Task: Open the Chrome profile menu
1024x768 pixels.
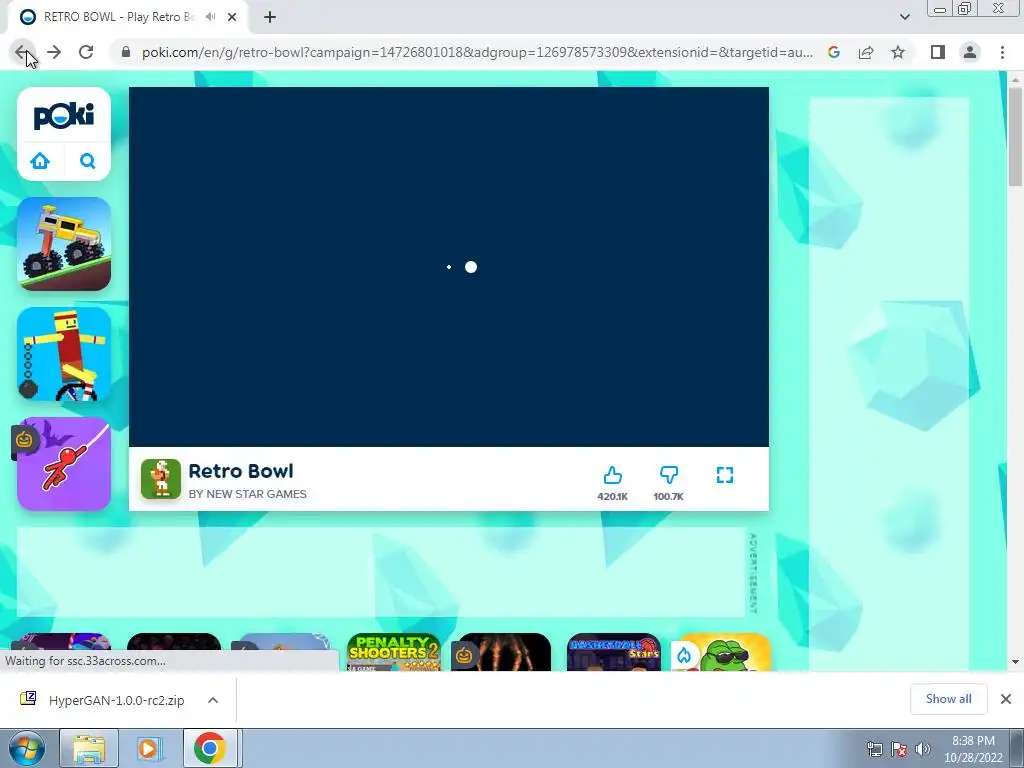Action: point(970,52)
